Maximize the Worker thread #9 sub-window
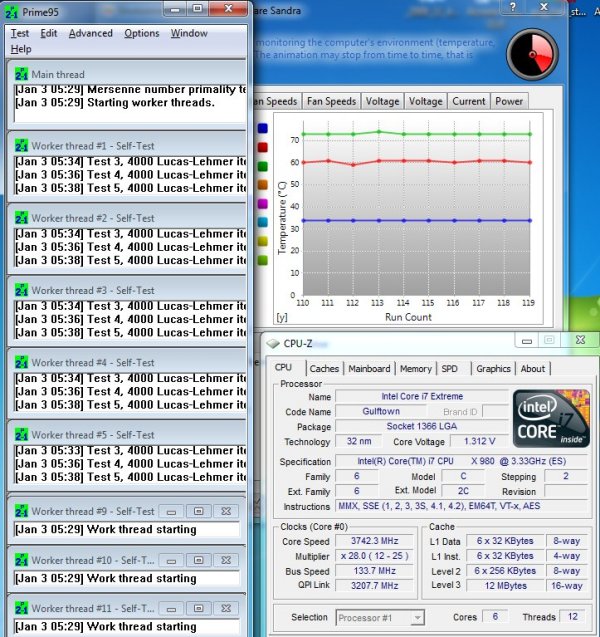 (198, 511)
